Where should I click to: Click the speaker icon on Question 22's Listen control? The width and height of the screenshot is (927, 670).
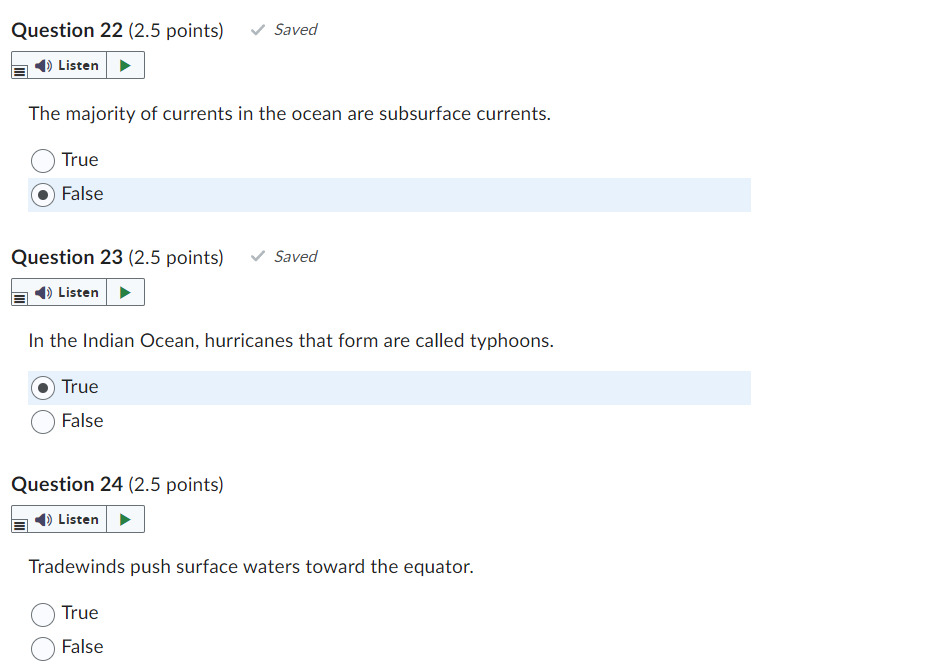click(41, 65)
